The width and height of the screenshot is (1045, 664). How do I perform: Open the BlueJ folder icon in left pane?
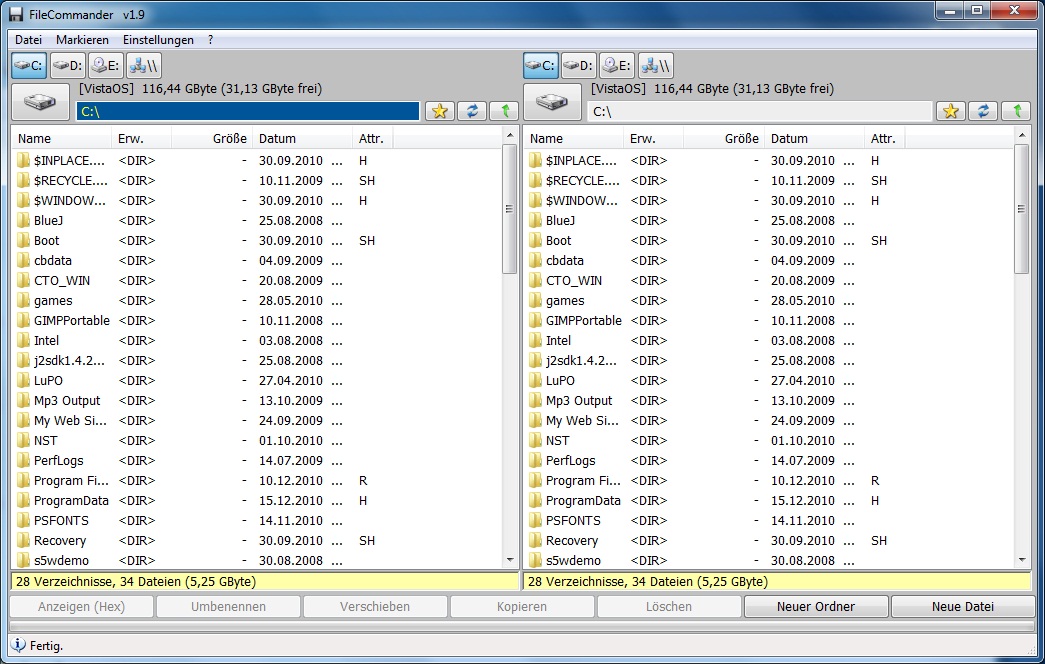(x=24, y=221)
